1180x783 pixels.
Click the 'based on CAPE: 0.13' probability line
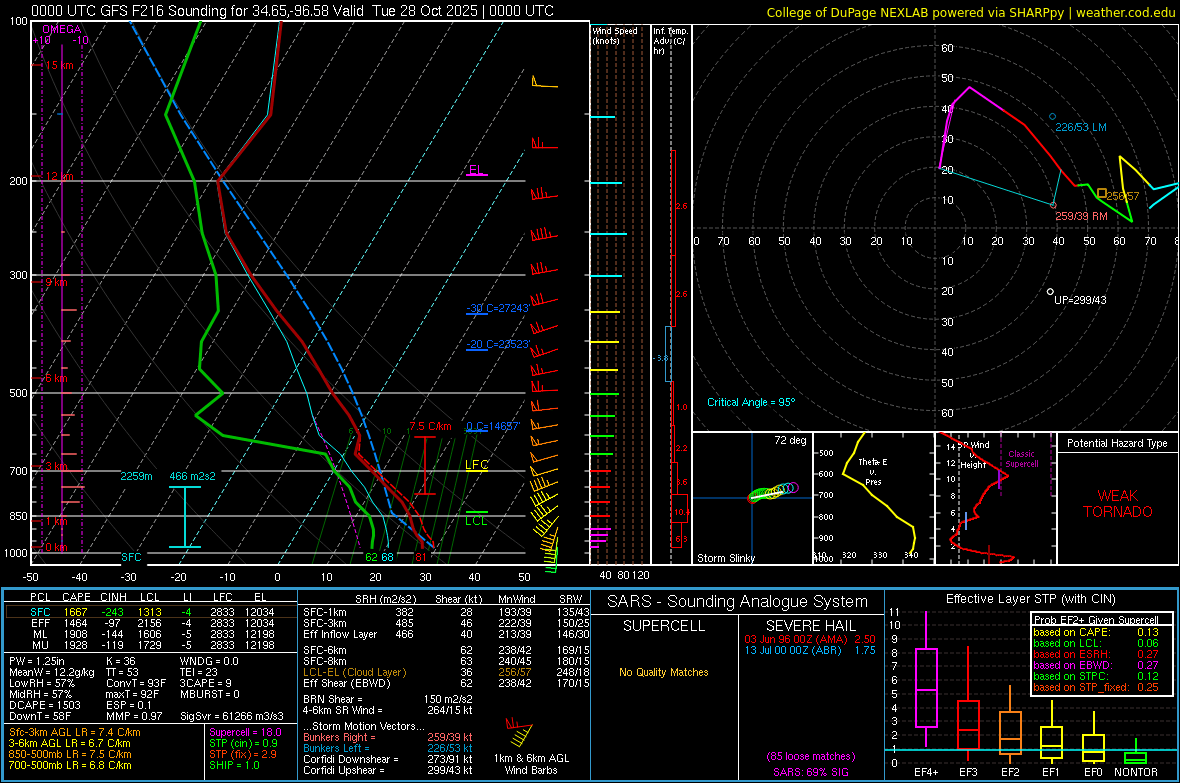pos(1096,632)
